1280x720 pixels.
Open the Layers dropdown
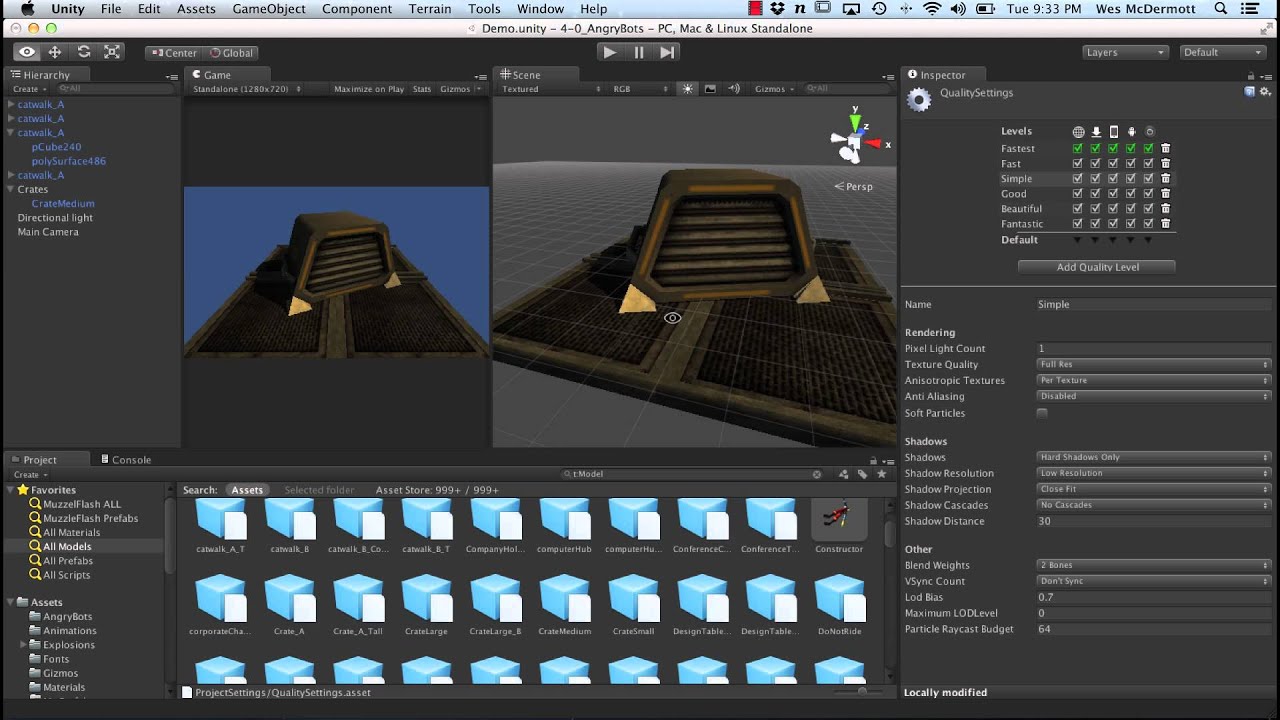[1126, 52]
